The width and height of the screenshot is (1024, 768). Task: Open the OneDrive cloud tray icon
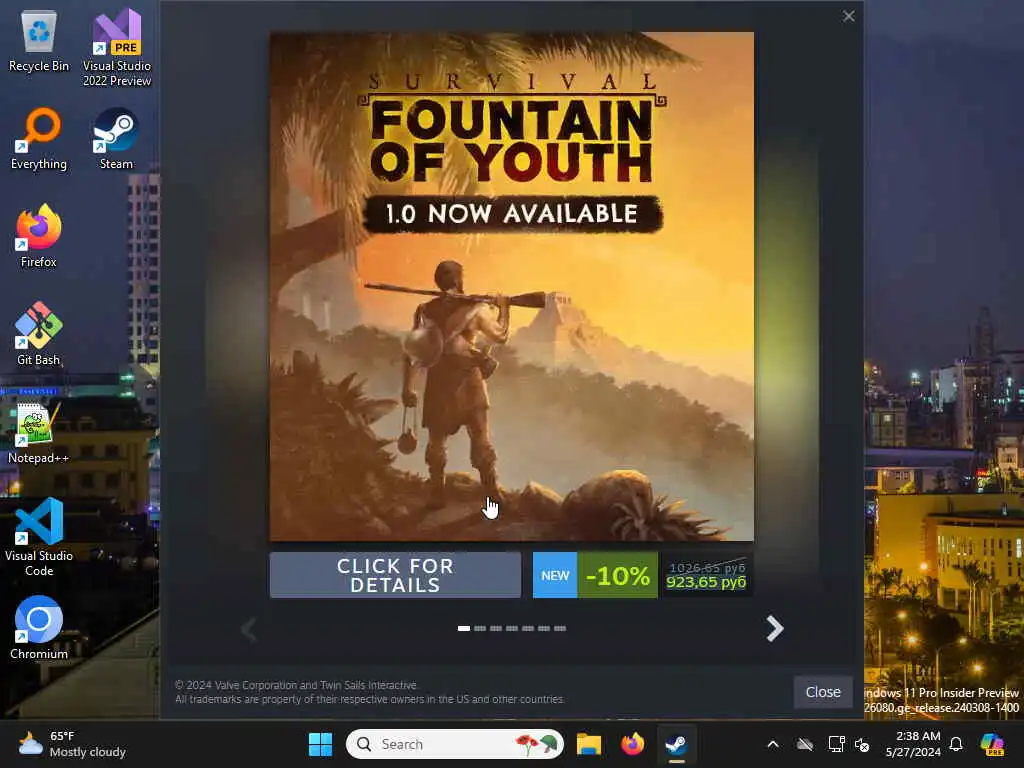coord(805,744)
